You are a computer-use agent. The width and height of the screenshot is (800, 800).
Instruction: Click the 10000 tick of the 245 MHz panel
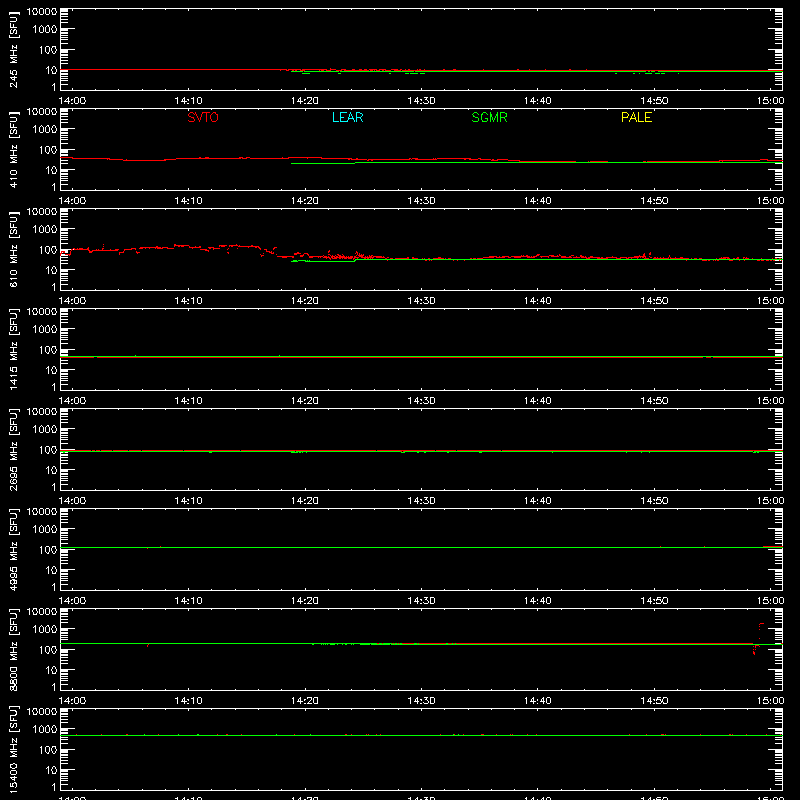pos(42,12)
